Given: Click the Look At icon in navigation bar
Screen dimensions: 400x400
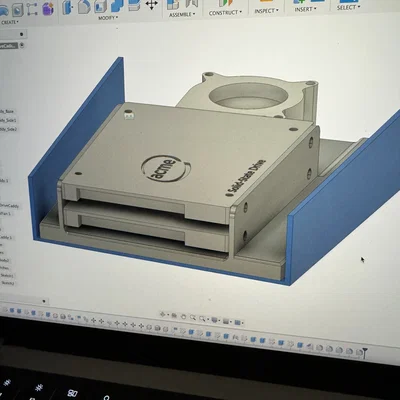Looking at the screenshot, I should click(x=174, y=315).
